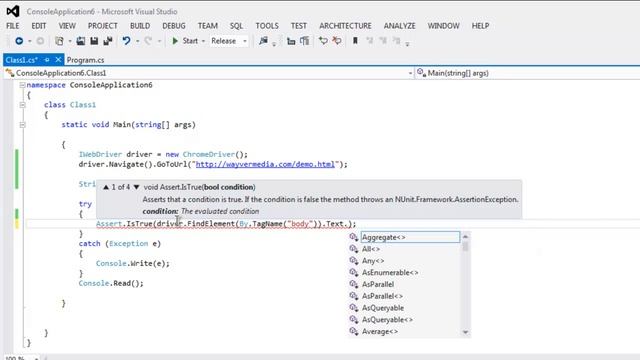
Task: Collapse the namespace ConsoleApplication6 block
Action: (22, 85)
